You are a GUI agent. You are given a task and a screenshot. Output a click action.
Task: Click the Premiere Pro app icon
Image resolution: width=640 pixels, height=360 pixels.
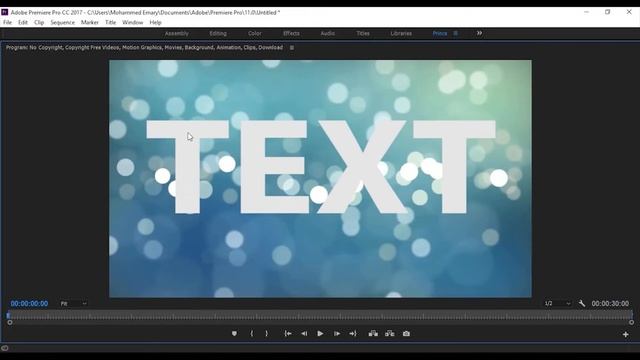tap(5, 12)
